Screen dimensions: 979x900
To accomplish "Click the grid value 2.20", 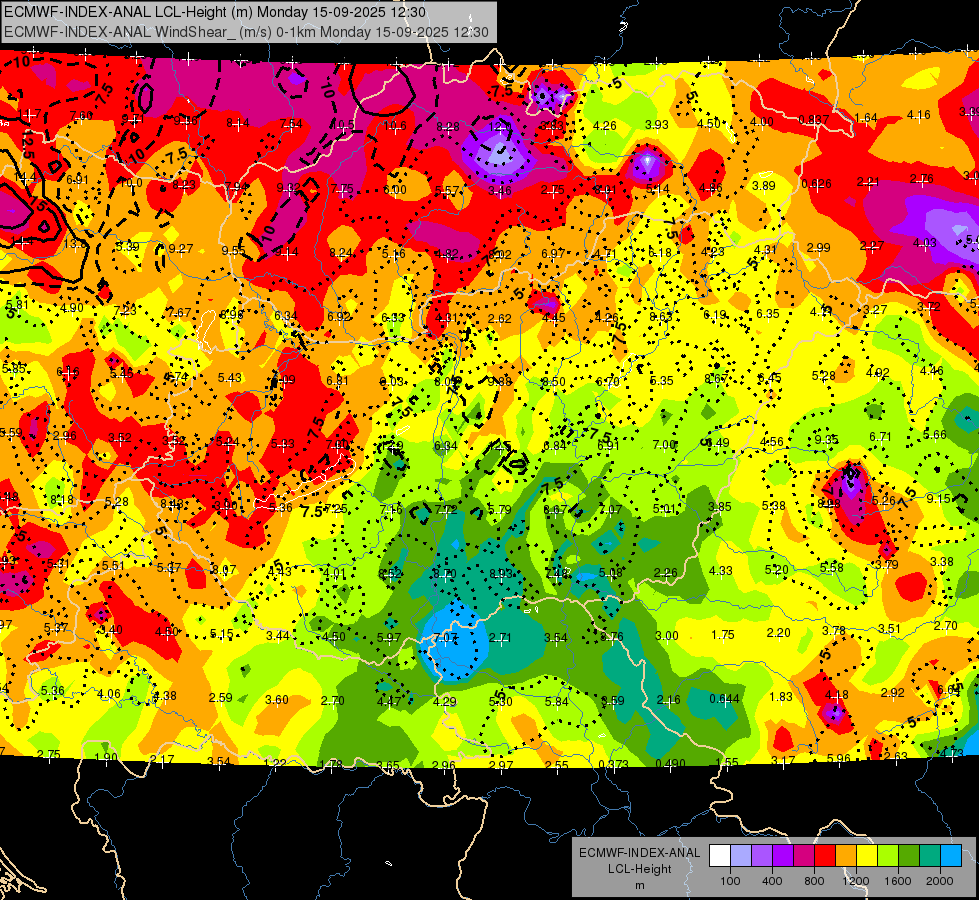I will (778, 633).
